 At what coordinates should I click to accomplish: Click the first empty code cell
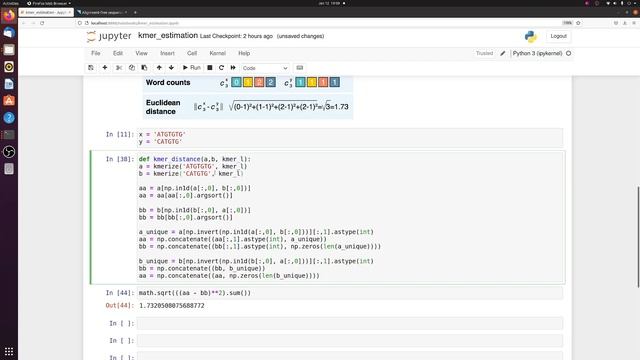[x=350, y=323]
